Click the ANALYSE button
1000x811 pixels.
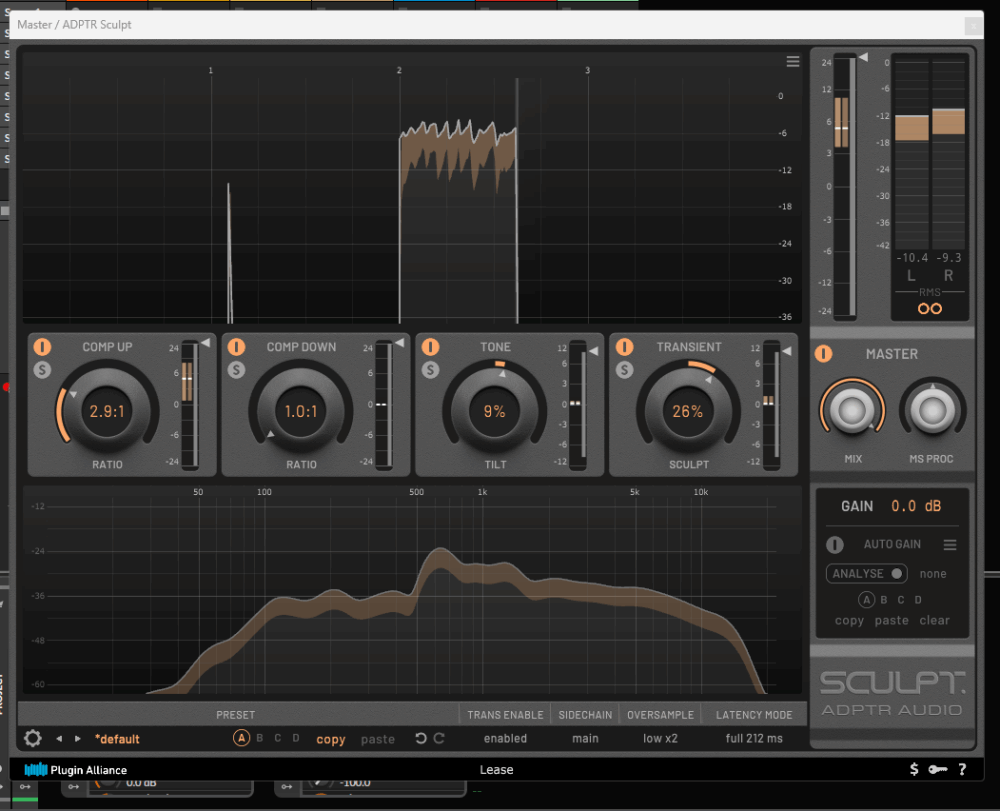tap(866, 574)
